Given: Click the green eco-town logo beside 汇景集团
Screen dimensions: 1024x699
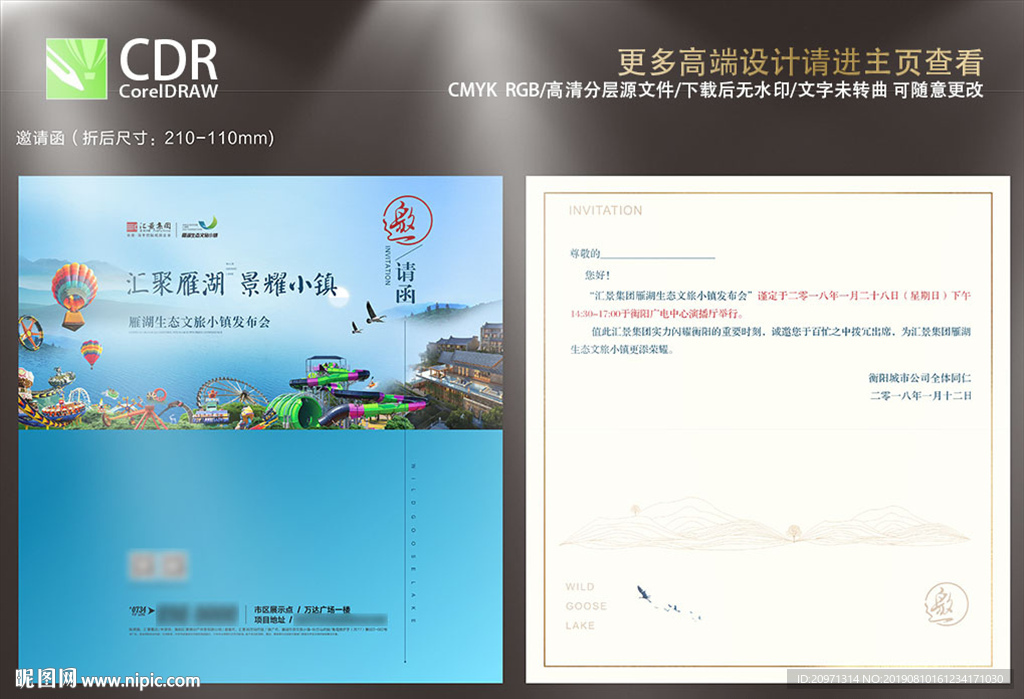Looking at the screenshot, I should point(199,228).
